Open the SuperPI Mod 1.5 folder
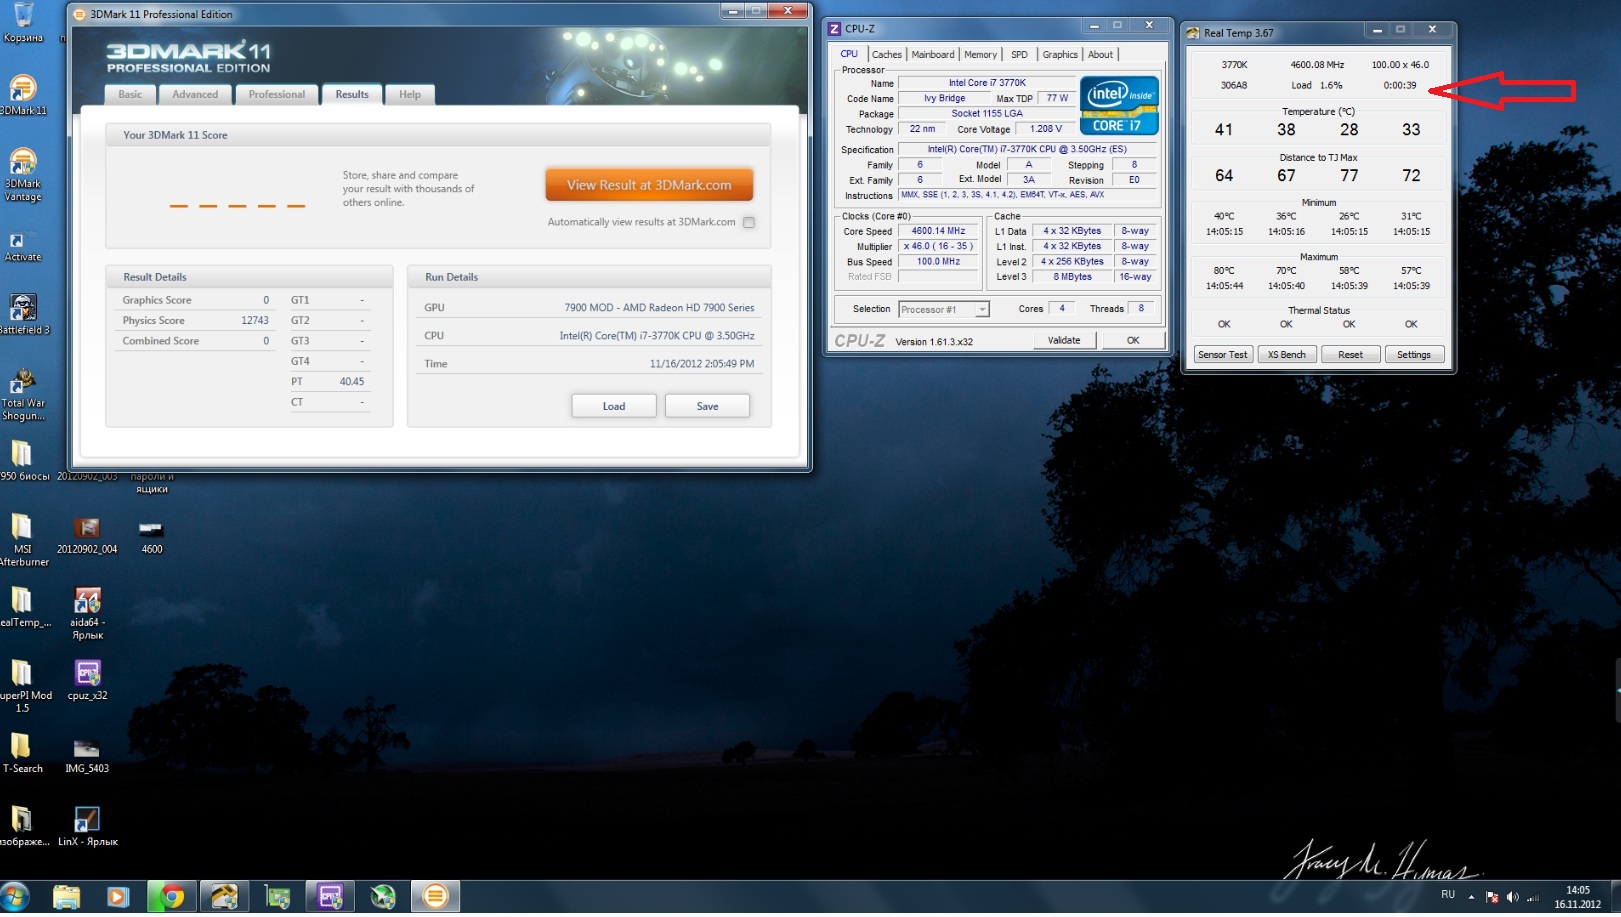1621x917 pixels. pos(23,685)
